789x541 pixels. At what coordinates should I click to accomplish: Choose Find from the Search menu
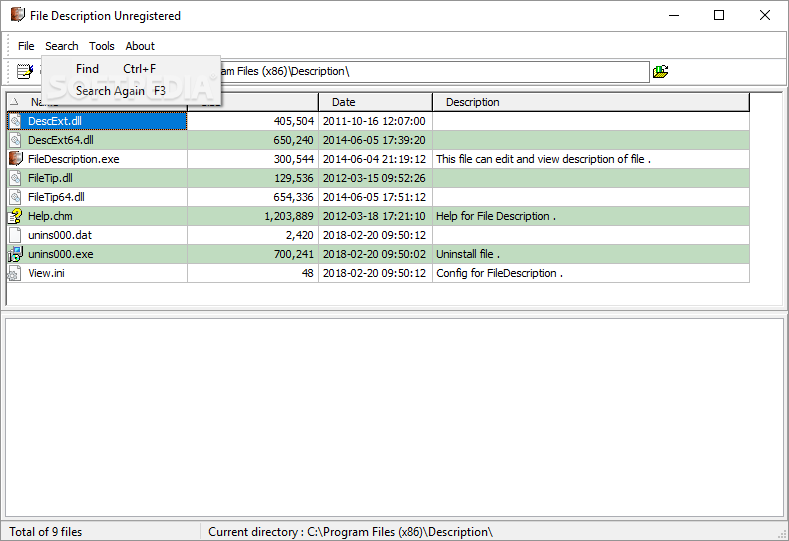point(131,69)
